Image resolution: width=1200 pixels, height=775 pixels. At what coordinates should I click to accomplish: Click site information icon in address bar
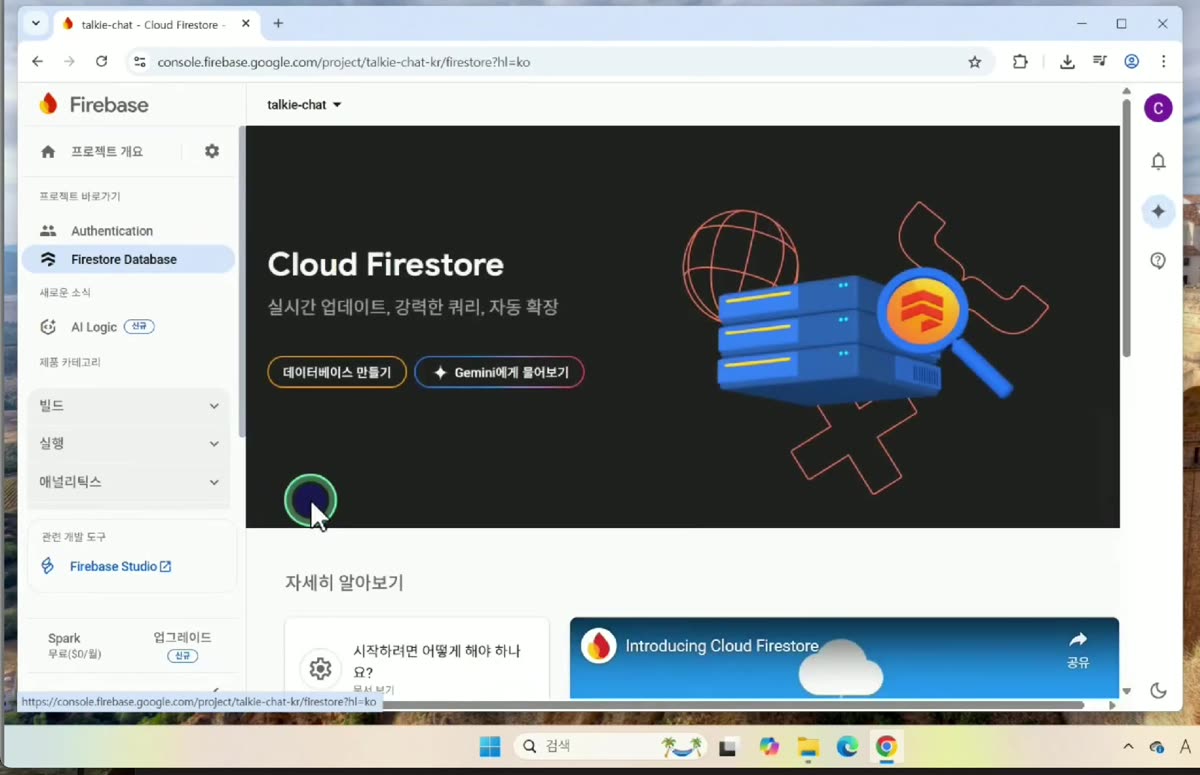coord(139,62)
